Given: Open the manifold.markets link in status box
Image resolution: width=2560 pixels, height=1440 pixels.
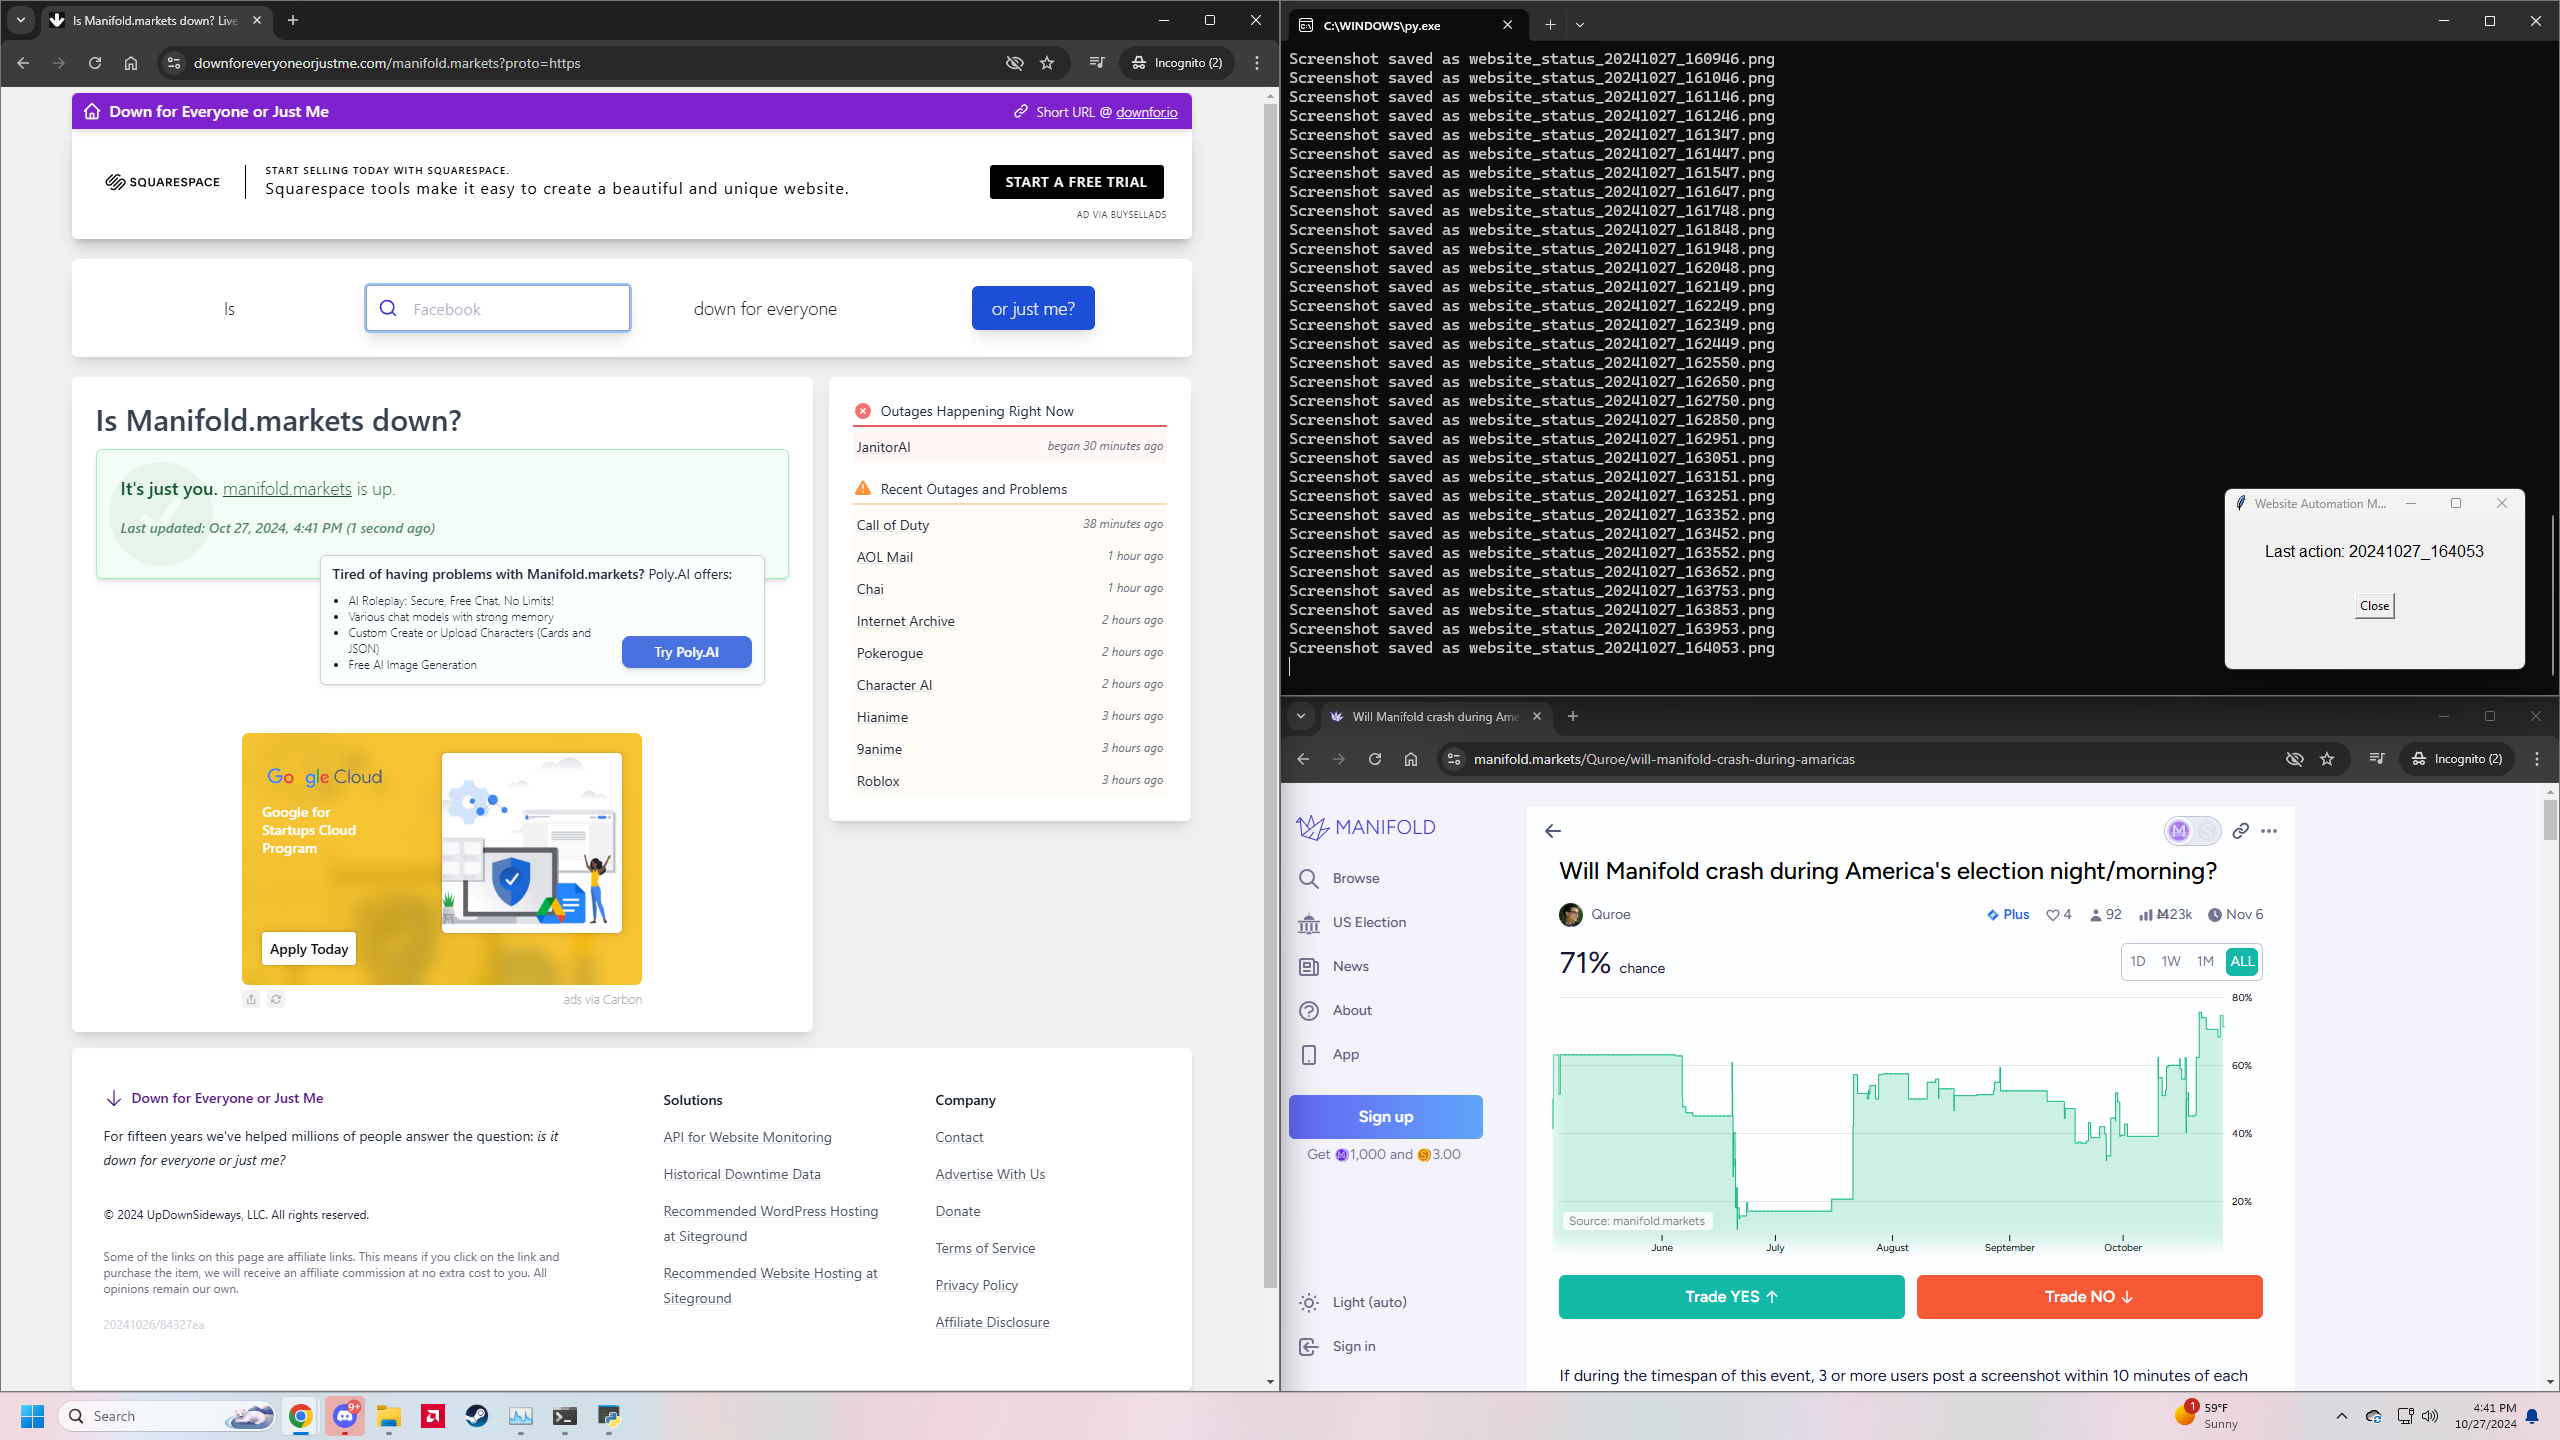Looking at the screenshot, I should click(287, 489).
